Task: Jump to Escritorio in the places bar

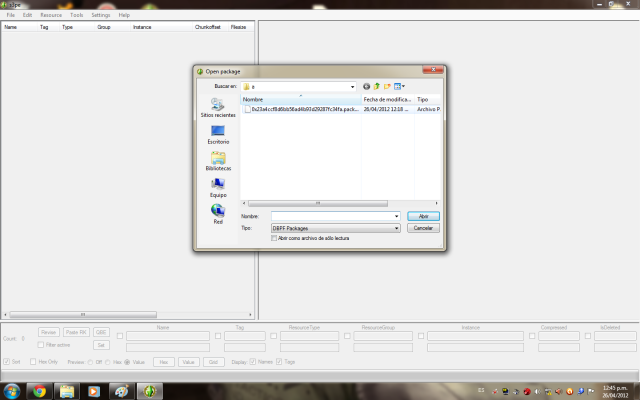Action: 218,135
